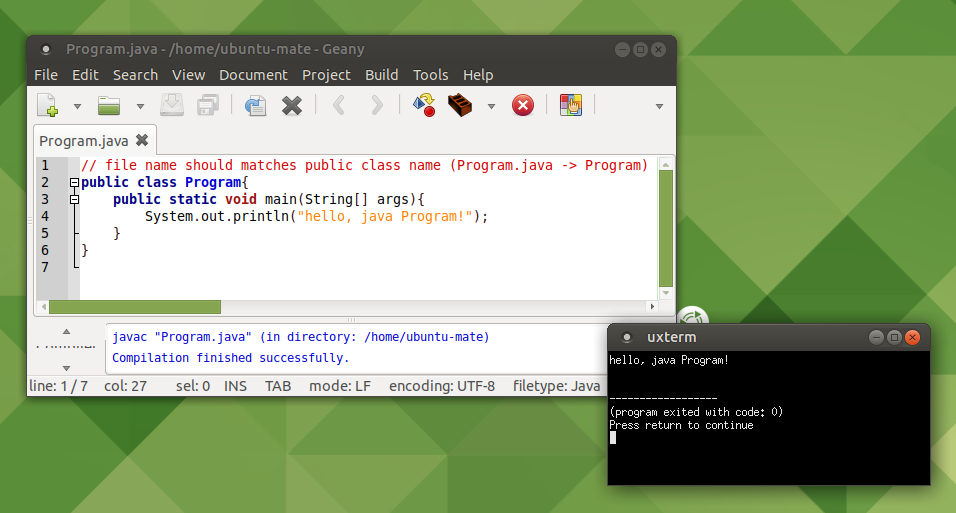Navigate back one location
Screen dimensions: 956x513
click(339, 106)
